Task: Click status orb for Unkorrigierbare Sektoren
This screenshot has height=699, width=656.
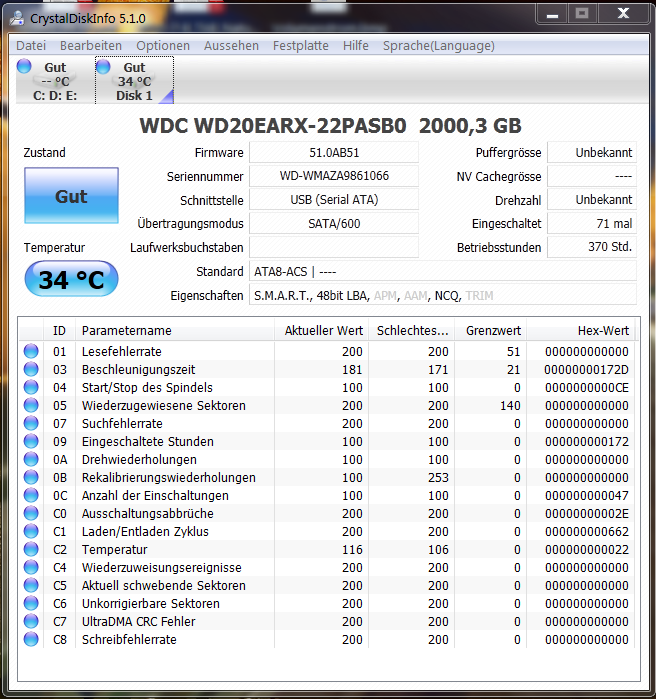Action: click(31, 603)
